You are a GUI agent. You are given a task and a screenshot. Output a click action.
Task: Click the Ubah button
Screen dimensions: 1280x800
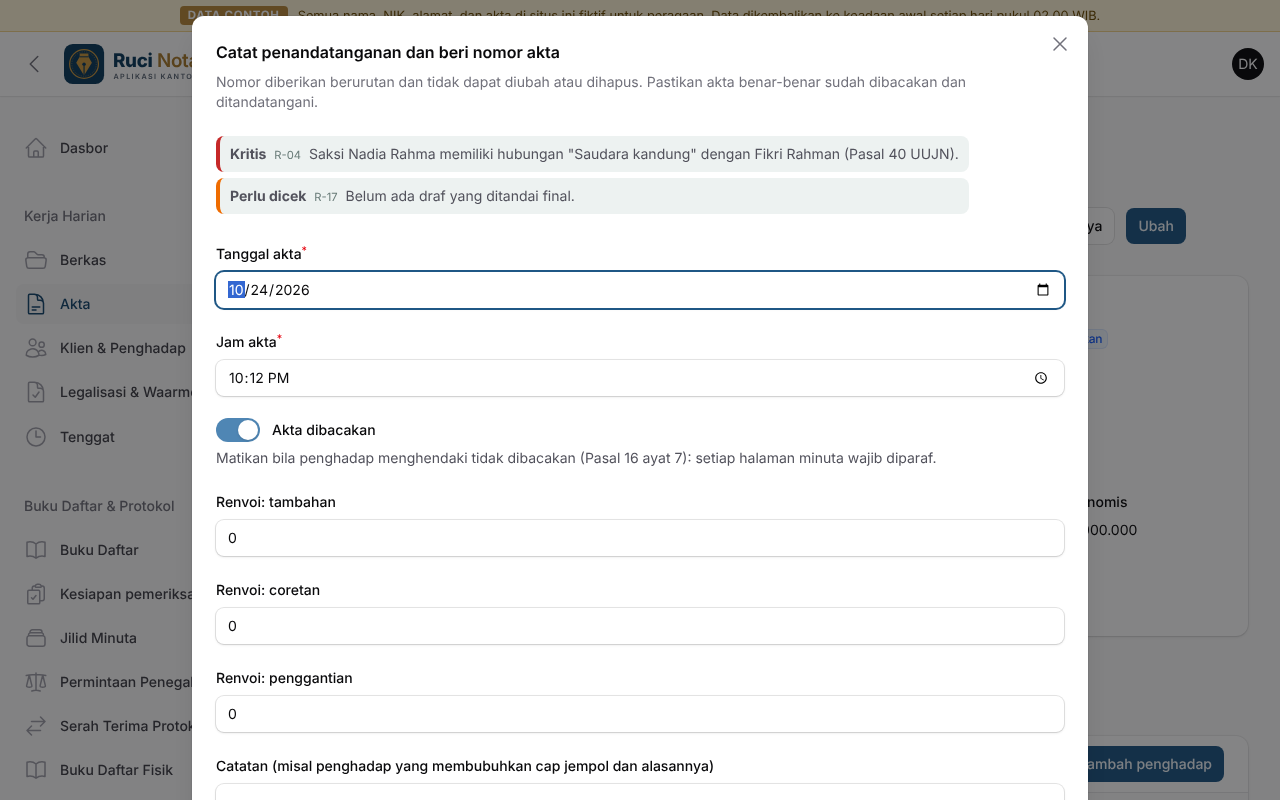(1156, 226)
